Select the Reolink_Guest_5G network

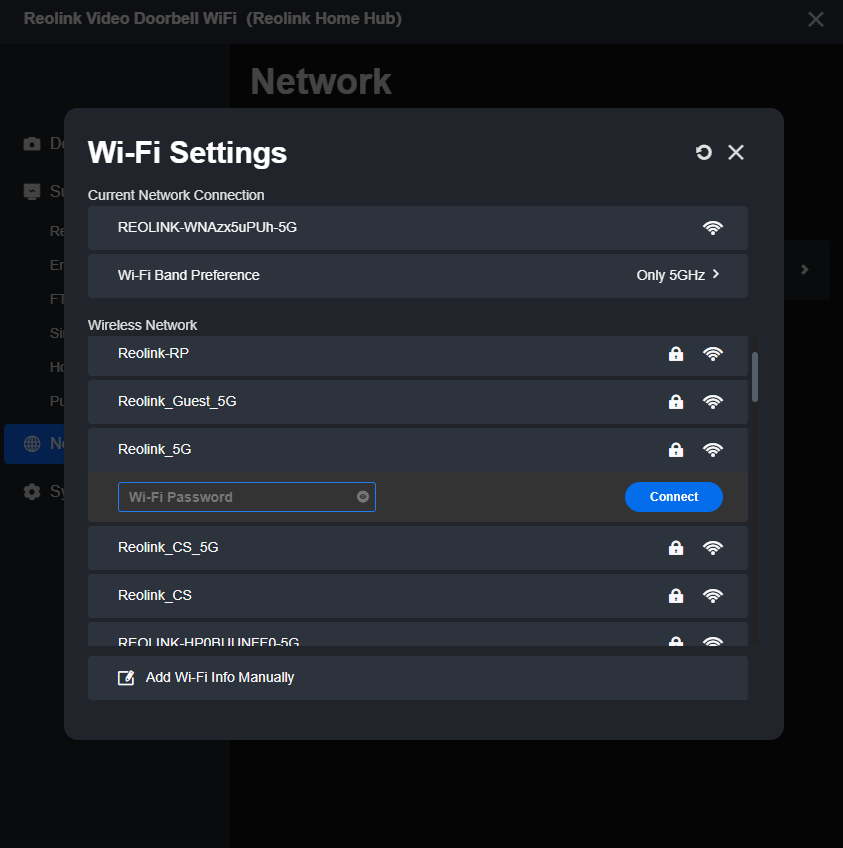pyautogui.click(x=417, y=402)
